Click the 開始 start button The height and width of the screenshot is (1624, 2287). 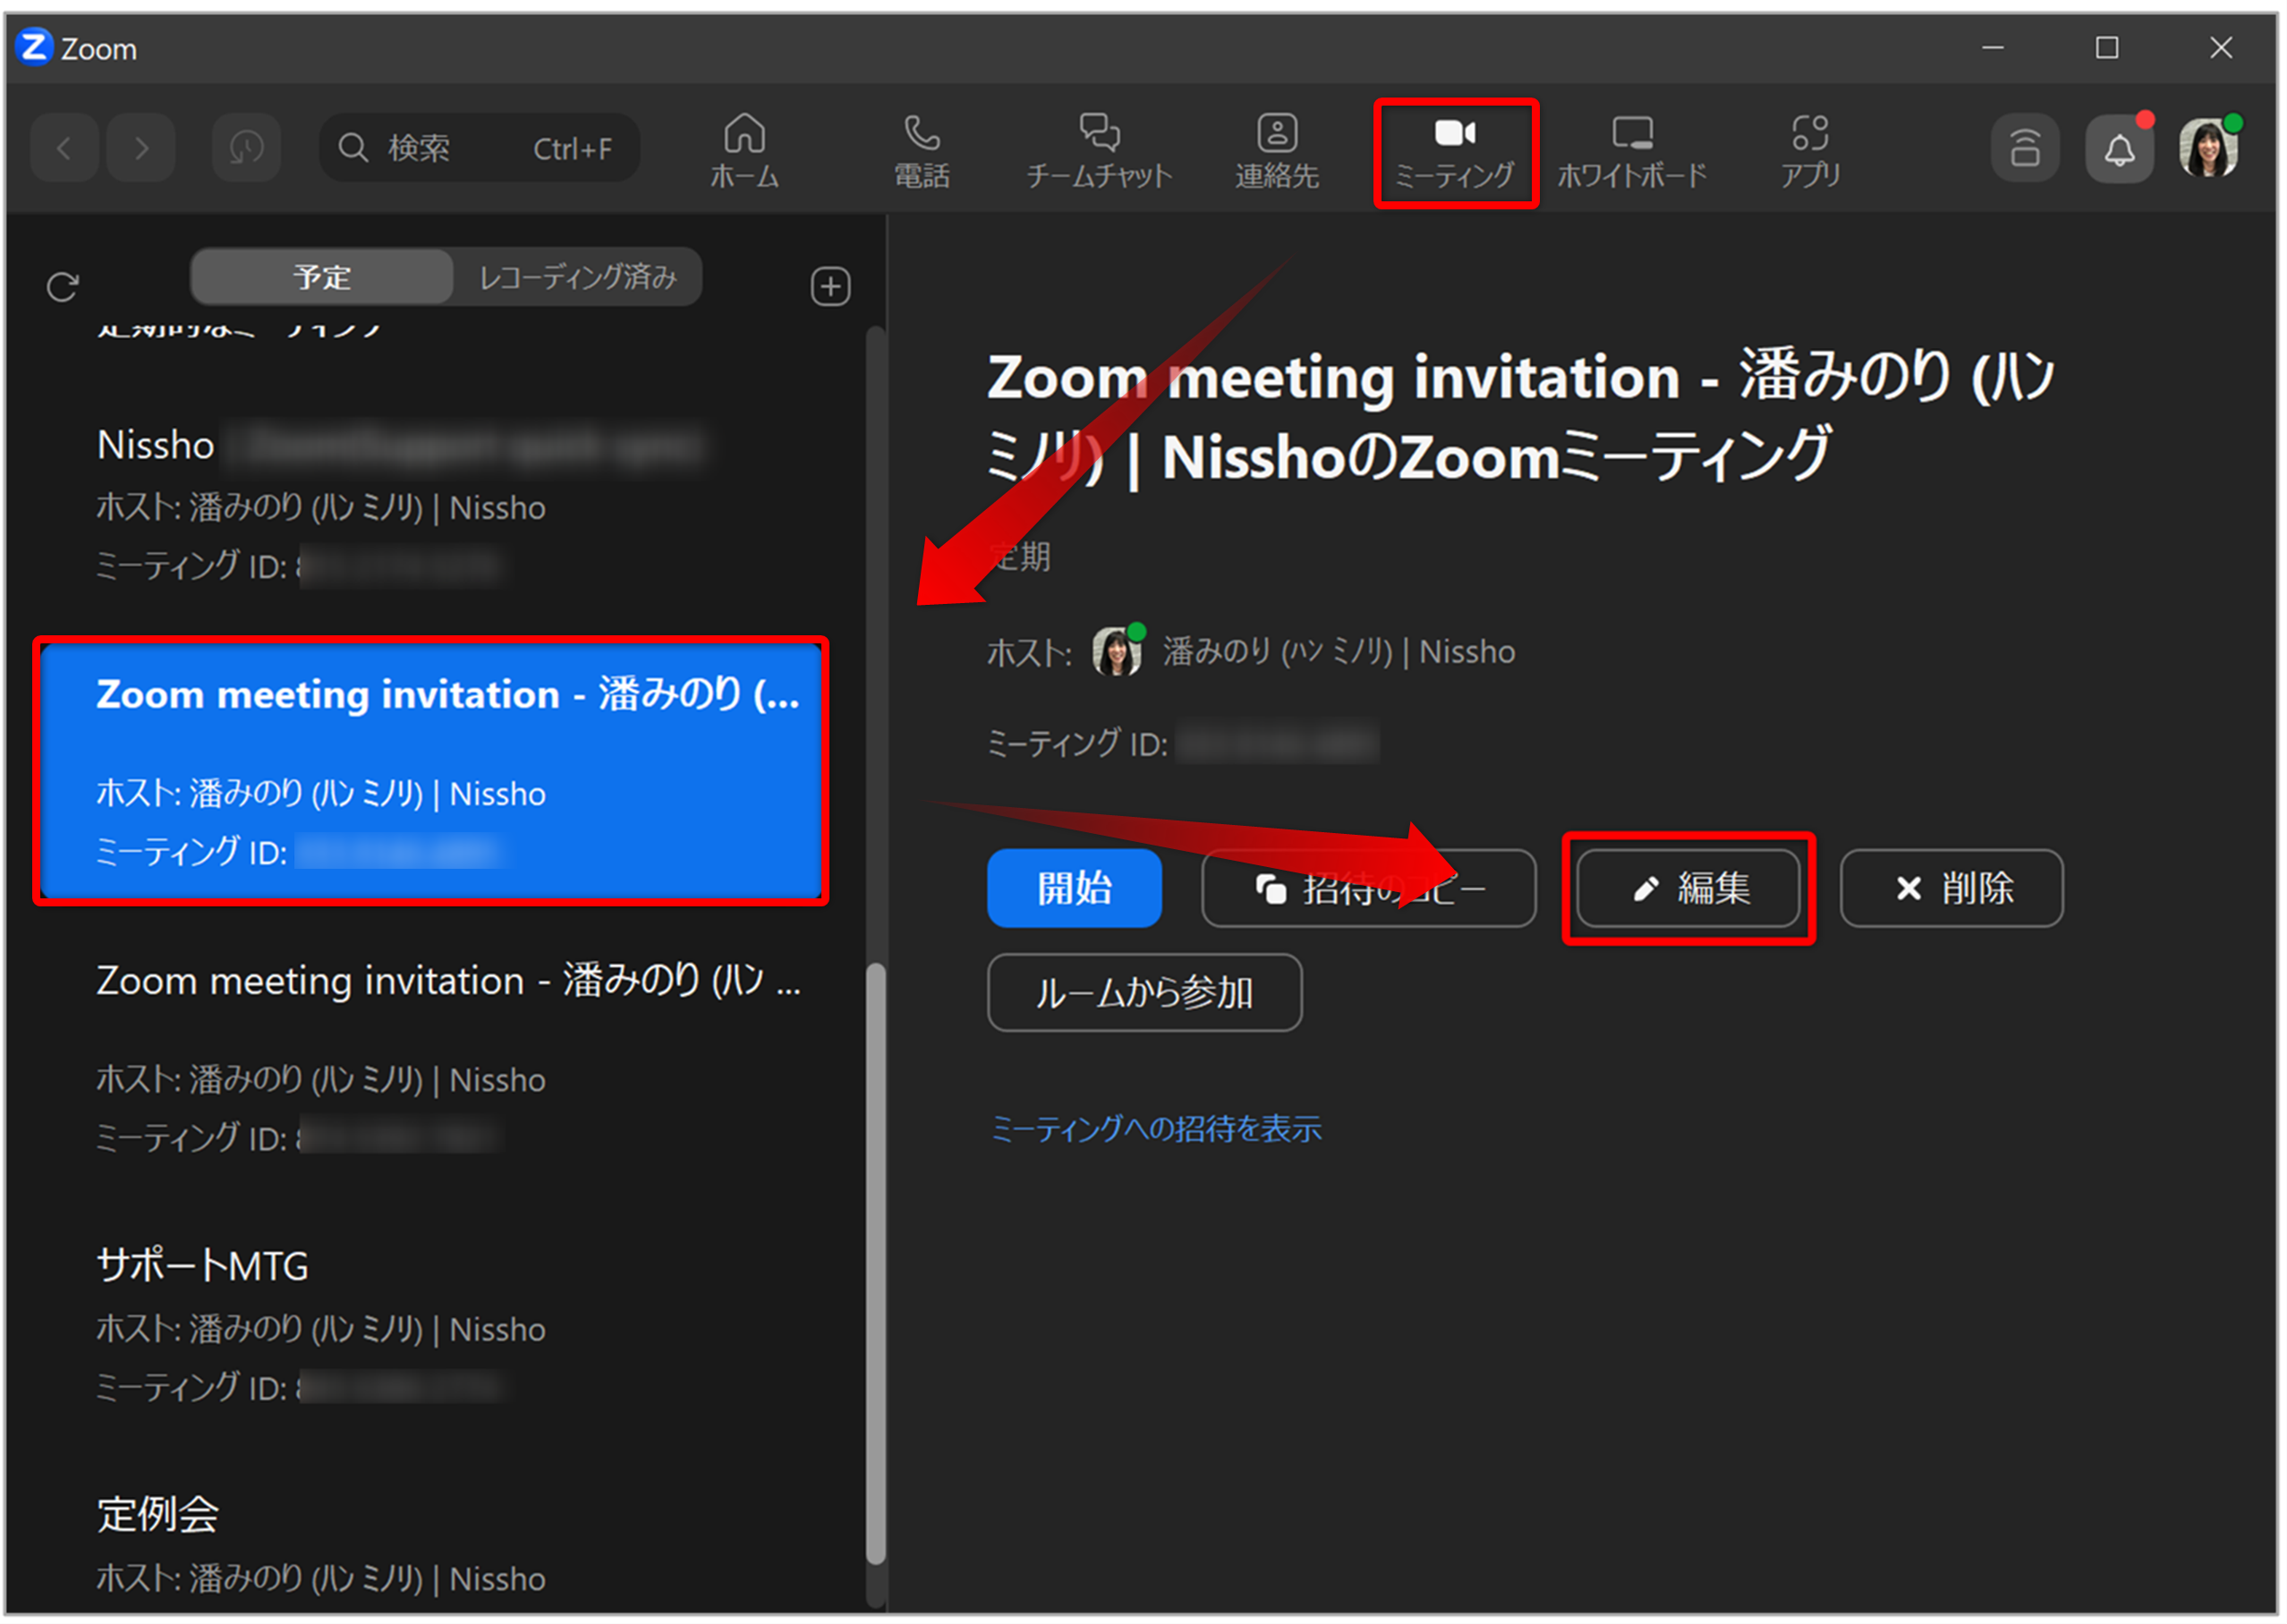(x=1074, y=888)
